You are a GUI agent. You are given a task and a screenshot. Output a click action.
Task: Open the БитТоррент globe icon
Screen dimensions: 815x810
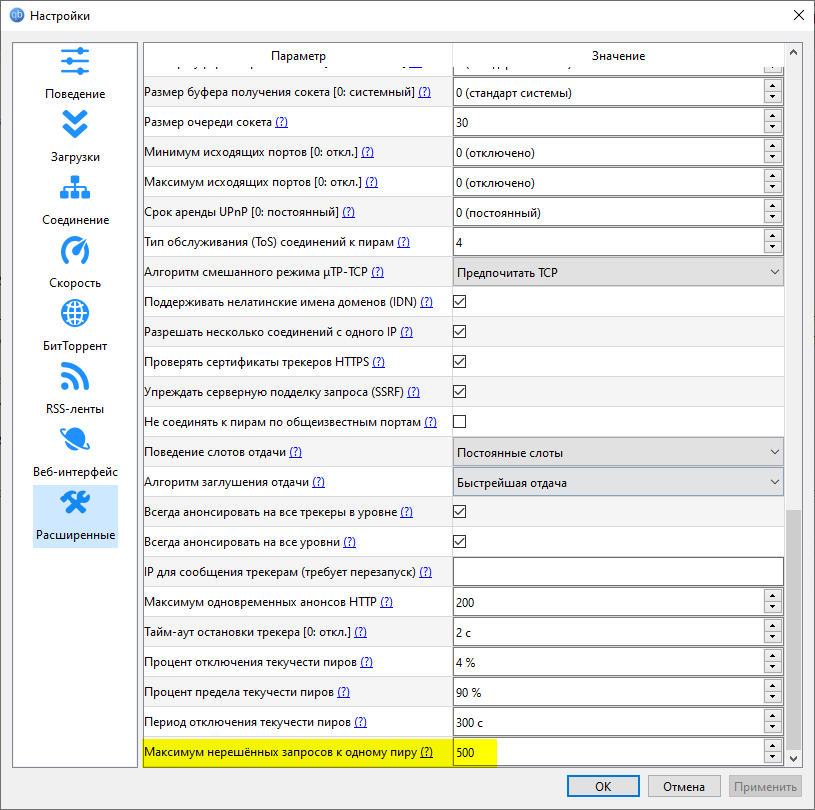[x=75, y=313]
